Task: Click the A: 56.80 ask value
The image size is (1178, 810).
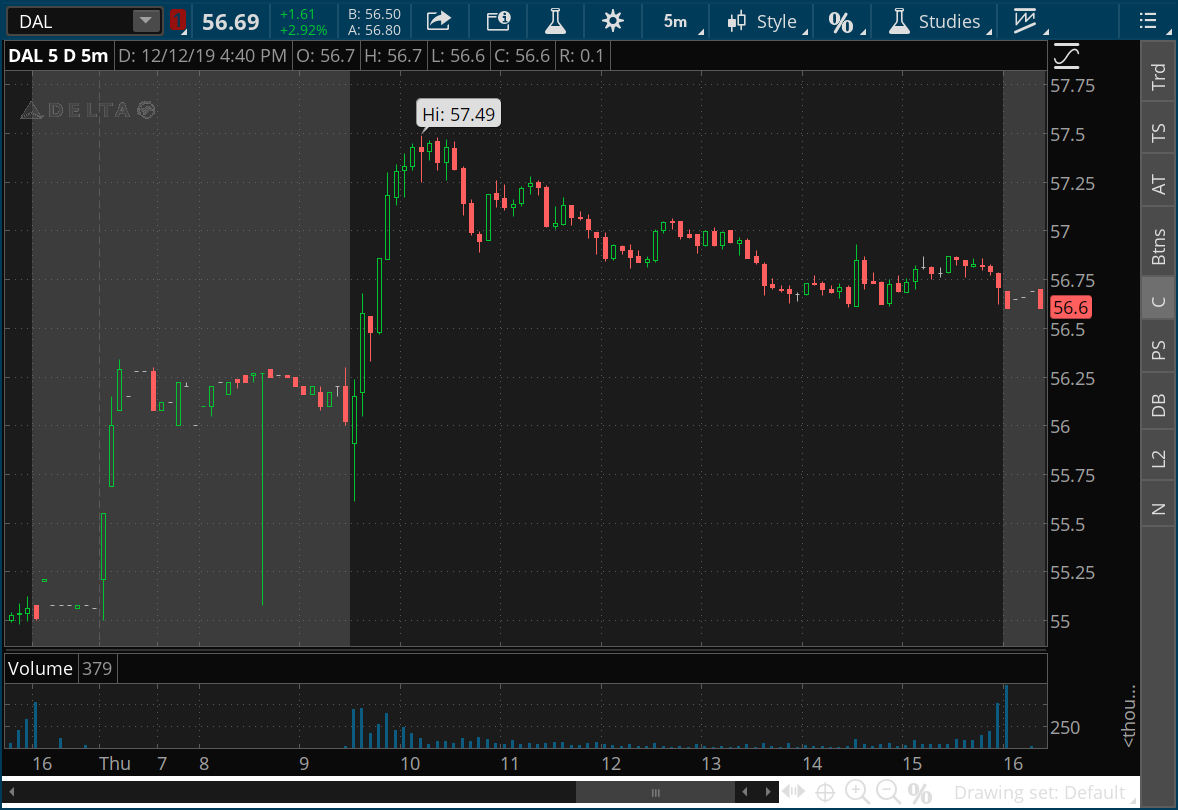Action: click(374, 30)
